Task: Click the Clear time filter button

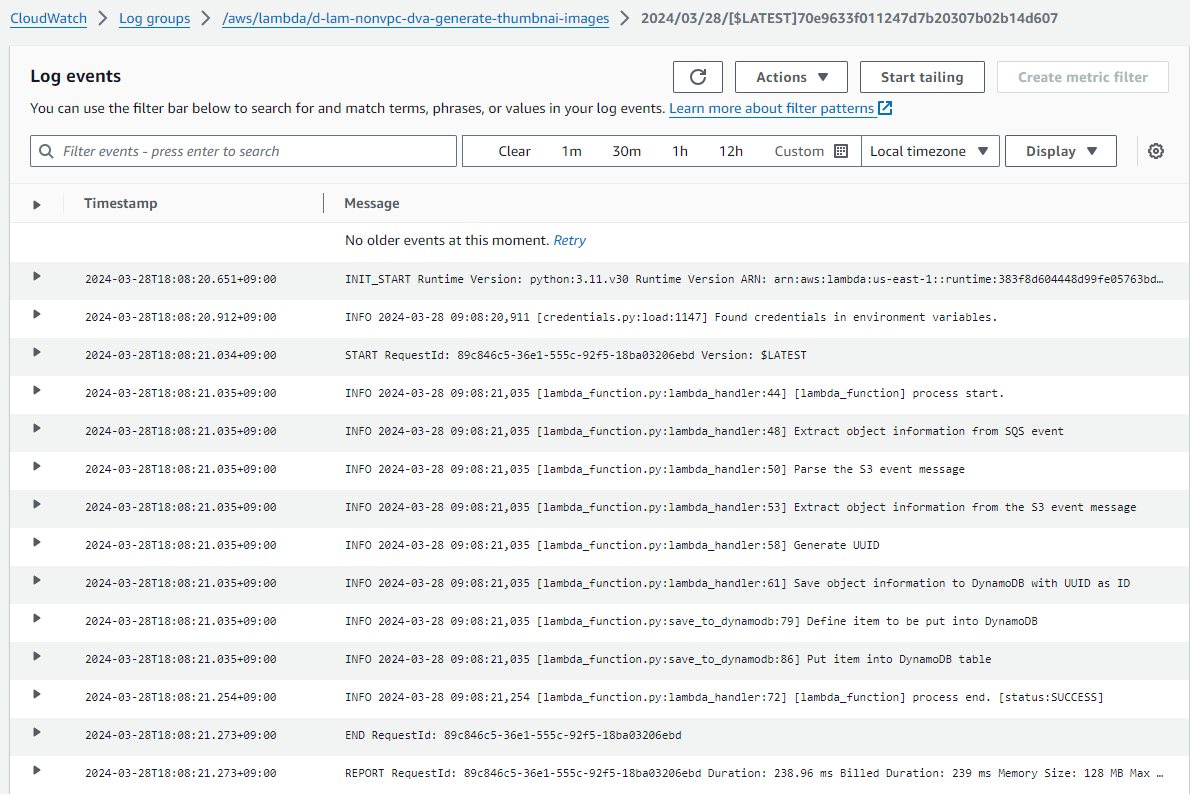Action: pos(514,151)
